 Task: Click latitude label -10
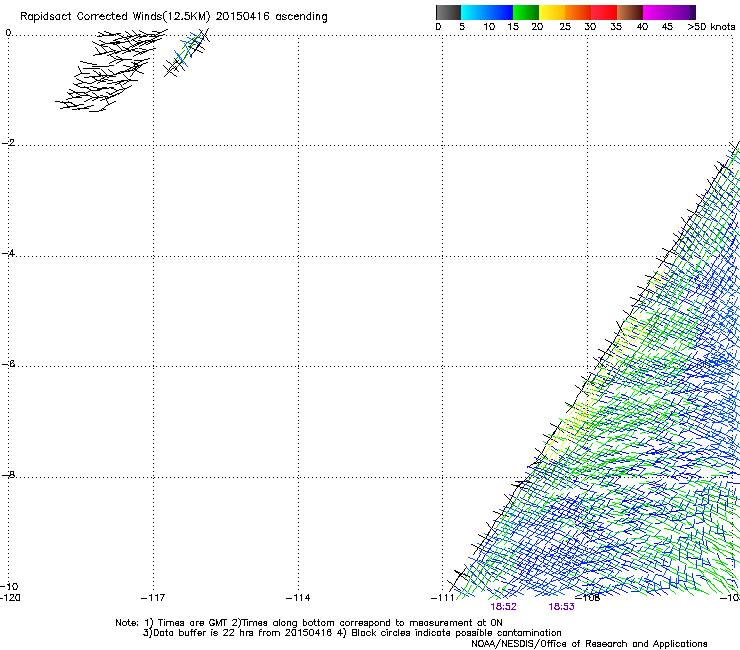click(9, 586)
